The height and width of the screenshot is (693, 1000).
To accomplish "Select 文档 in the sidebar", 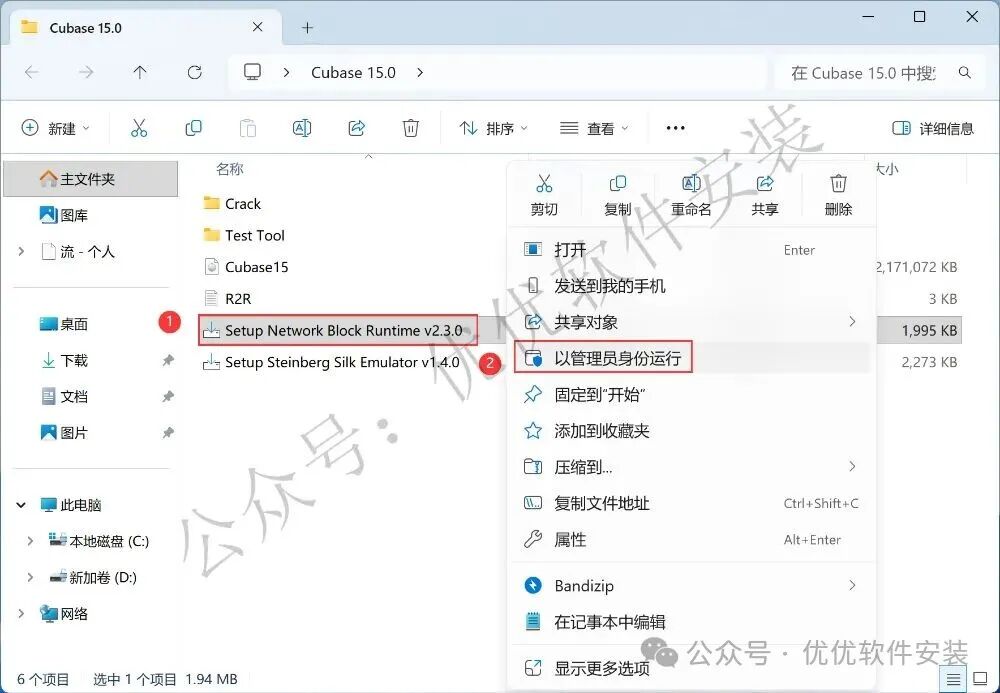I will pyautogui.click(x=91, y=397).
